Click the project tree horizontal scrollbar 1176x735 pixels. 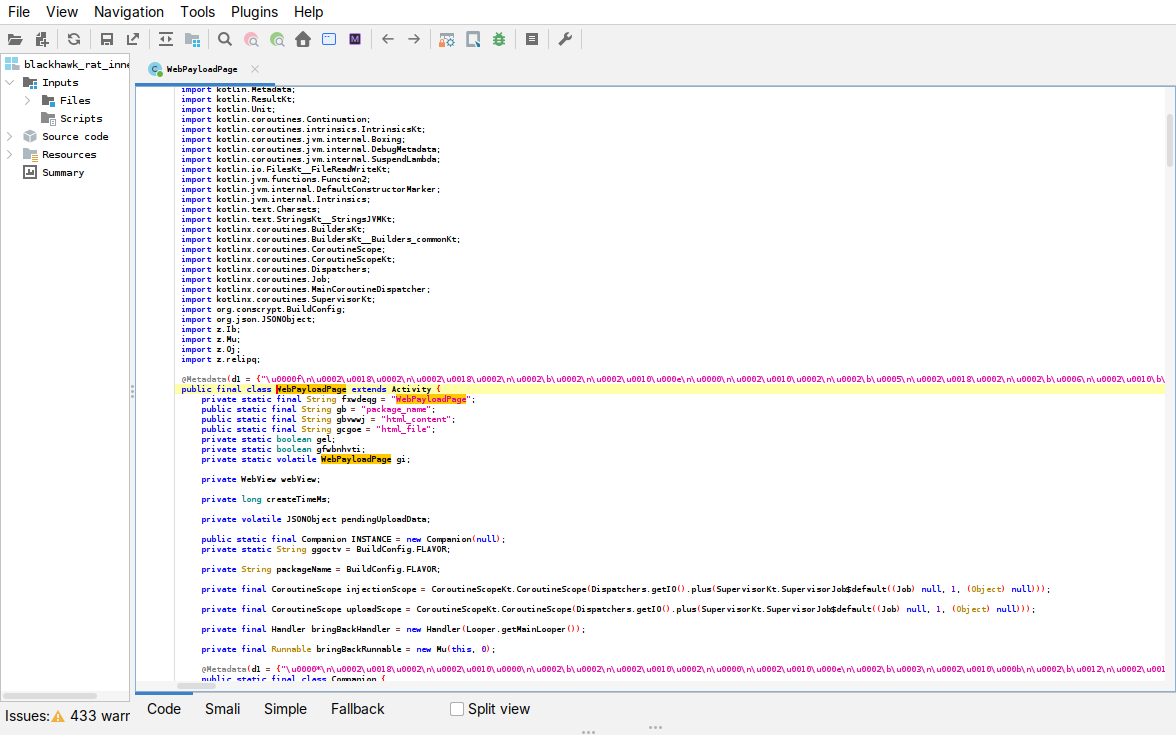(50, 696)
